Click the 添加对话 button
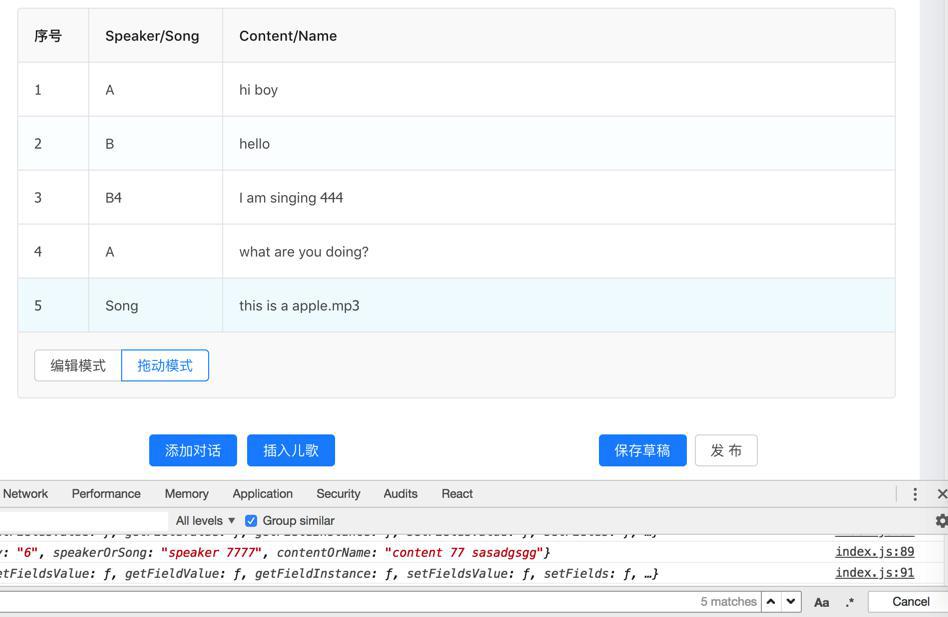 [x=193, y=451]
